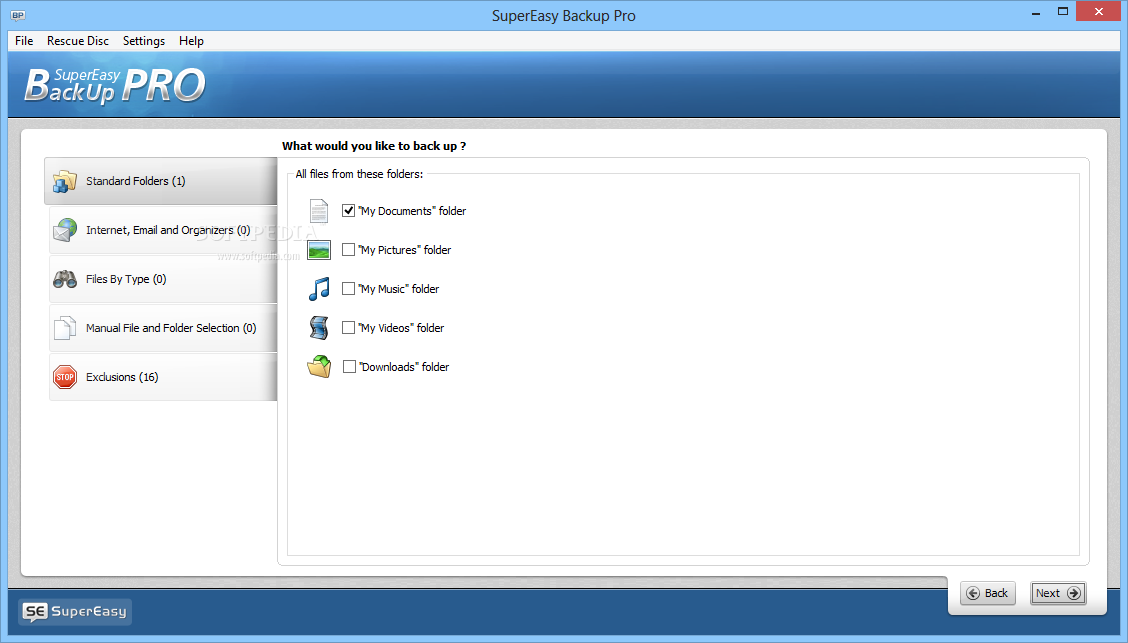1128x643 pixels.
Task: Click "All files from these folders:" group label
Action: click(x=359, y=174)
